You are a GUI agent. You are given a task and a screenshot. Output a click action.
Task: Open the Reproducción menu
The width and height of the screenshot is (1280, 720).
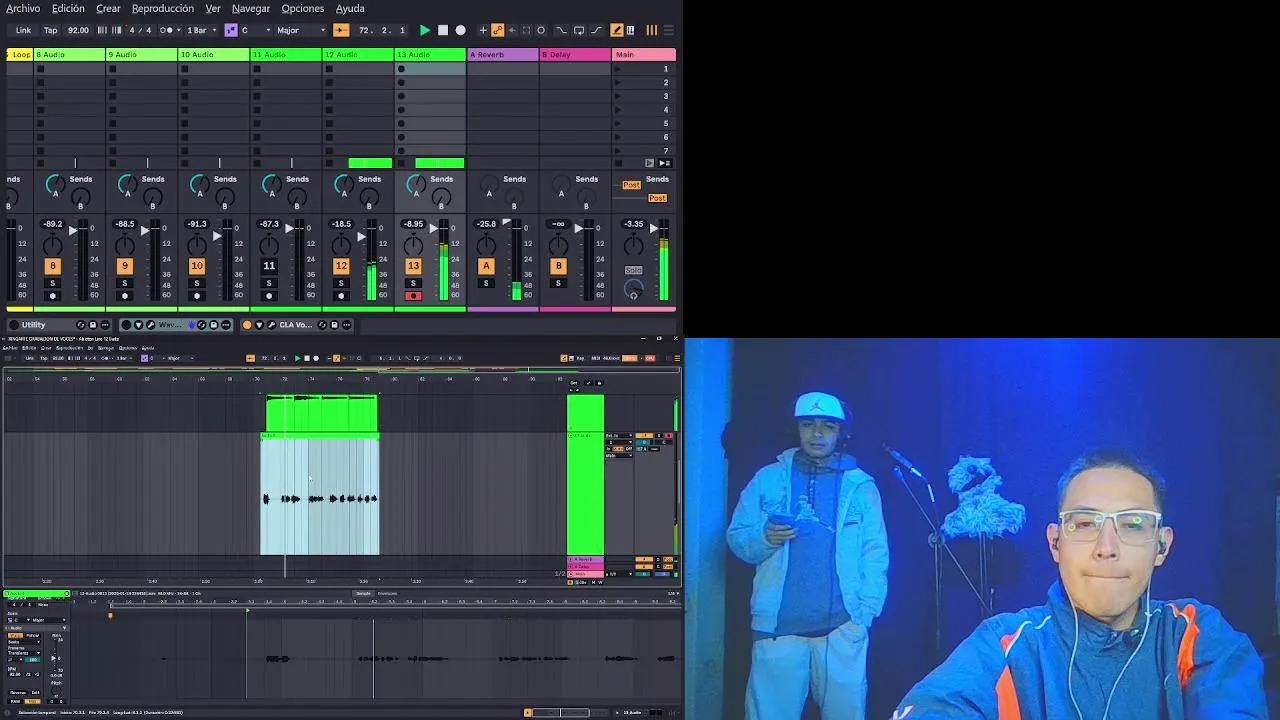163,8
